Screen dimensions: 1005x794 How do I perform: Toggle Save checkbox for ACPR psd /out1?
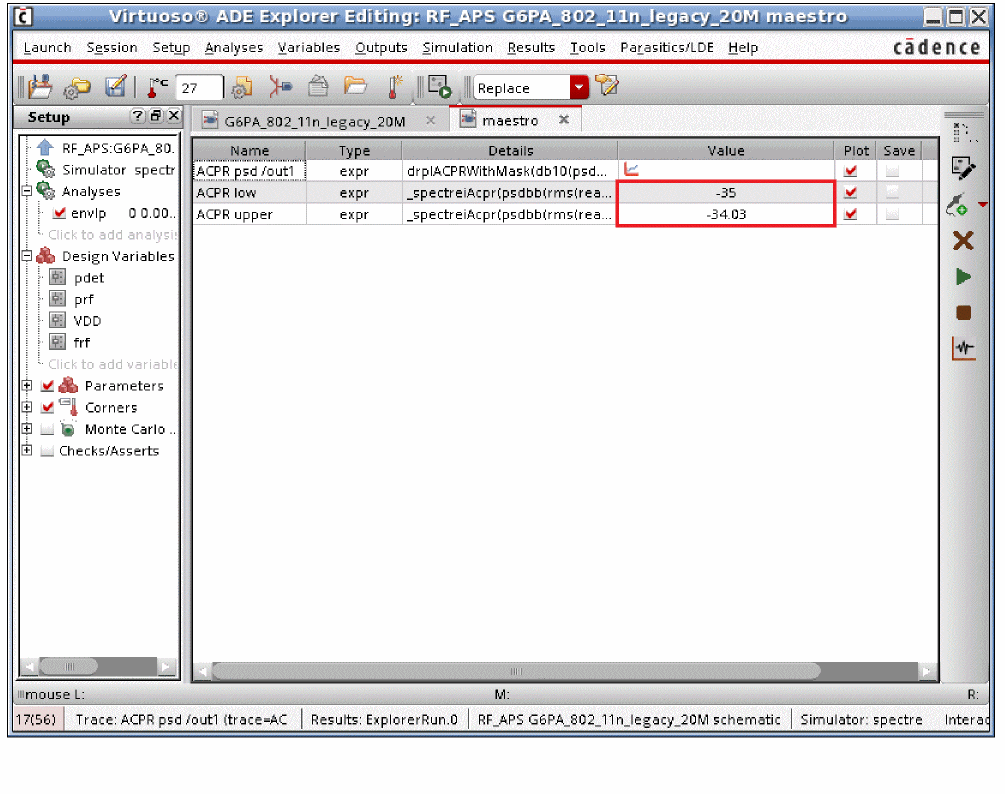pos(892,171)
